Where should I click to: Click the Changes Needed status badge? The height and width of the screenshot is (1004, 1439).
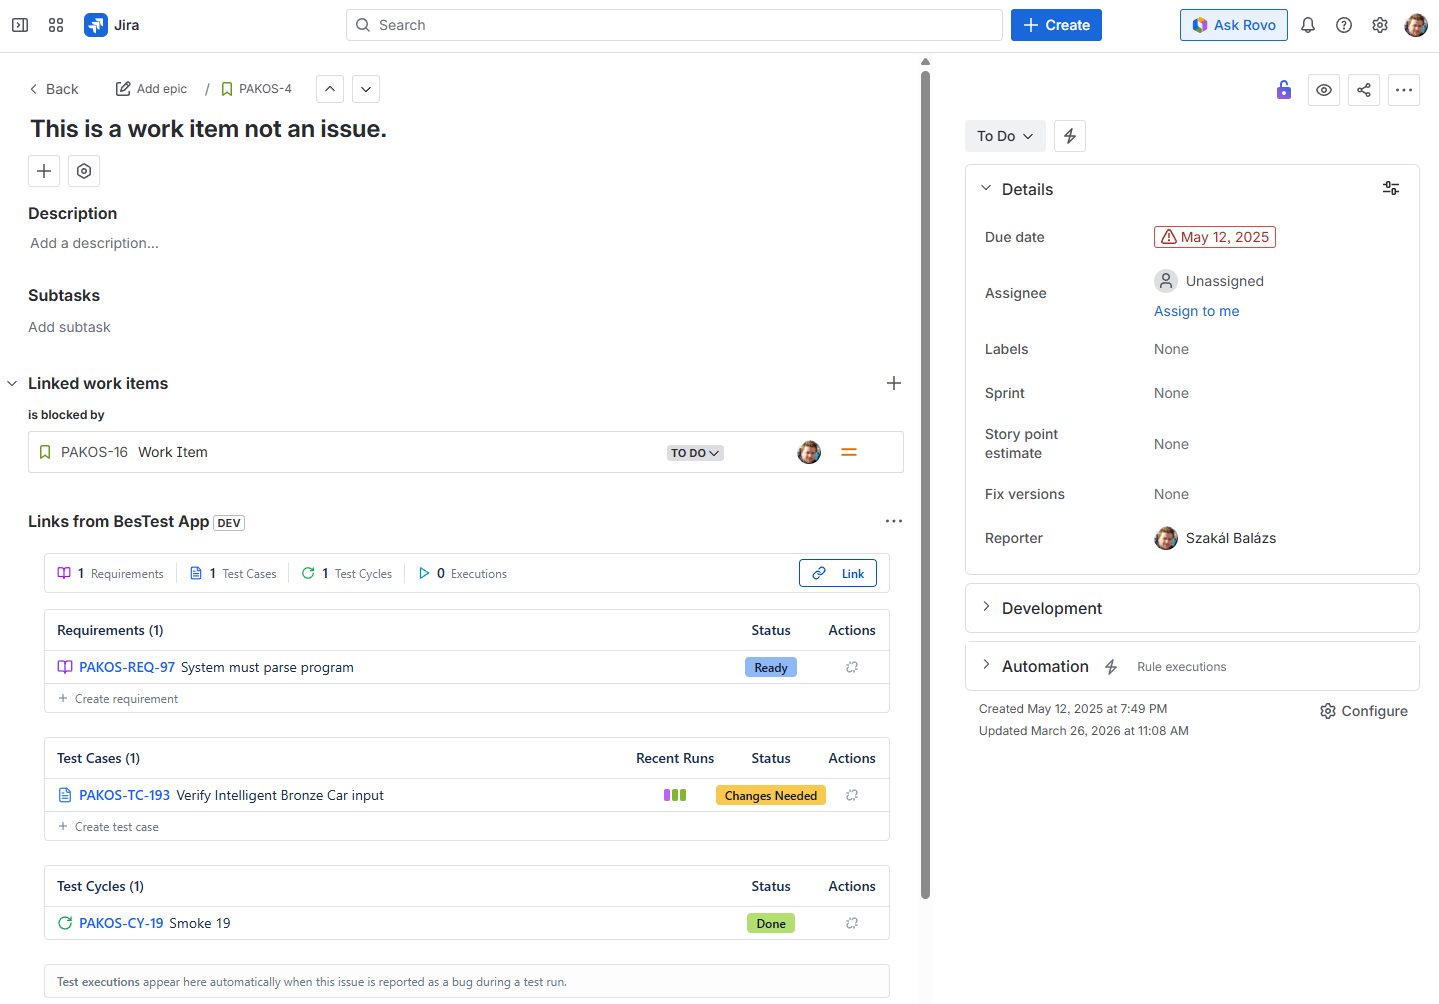771,795
